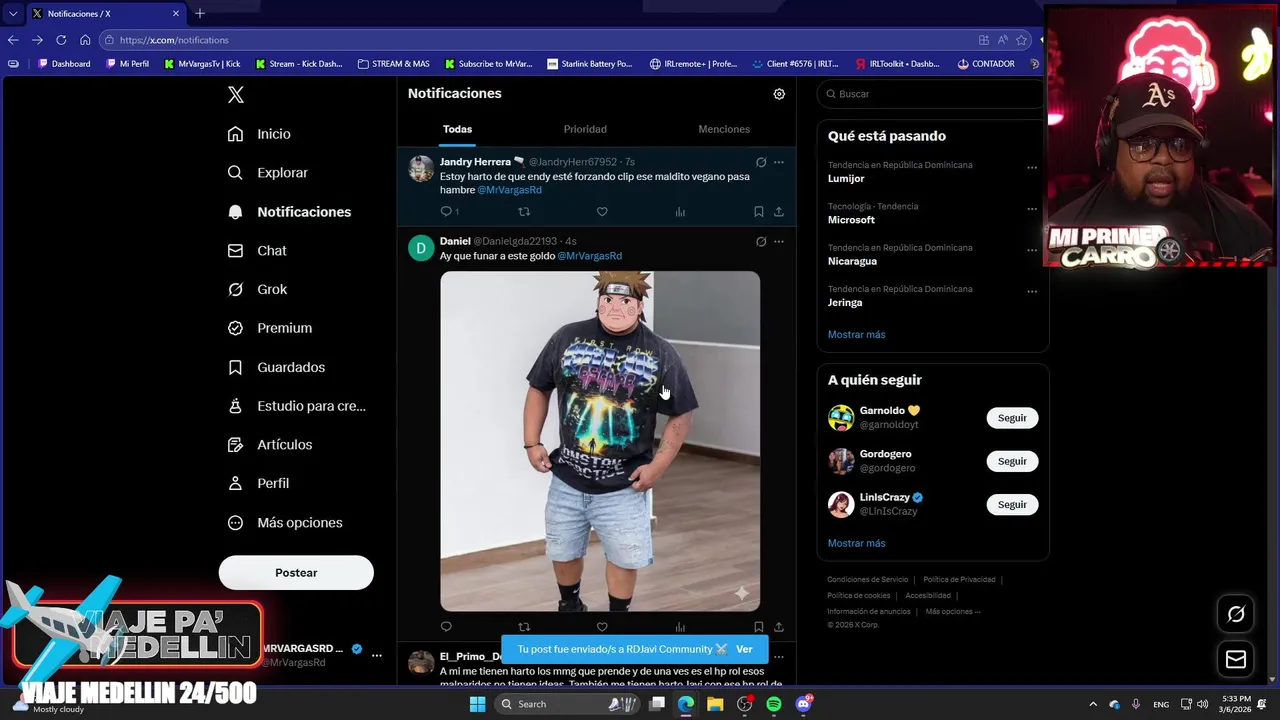
Task: Expand Más opciones in sidebar
Action: pyautogui.click(x=285, y=523)
